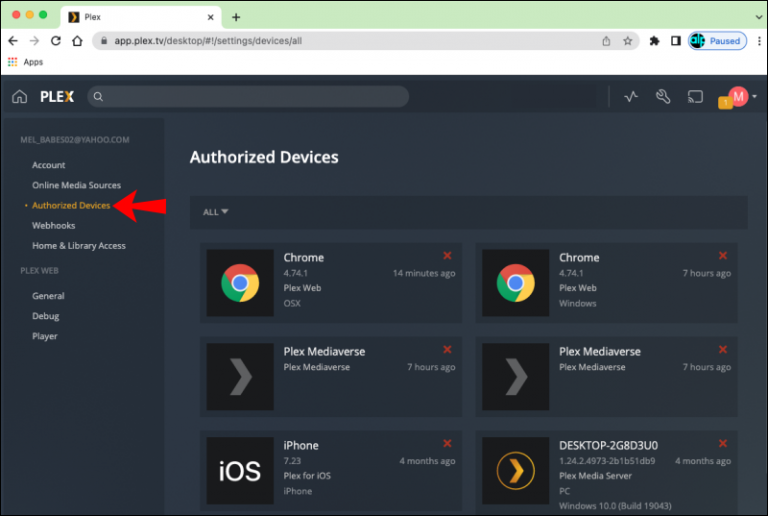Open the activity pulse icon
This screenshot has height=516, width=768.
(631, 97)
